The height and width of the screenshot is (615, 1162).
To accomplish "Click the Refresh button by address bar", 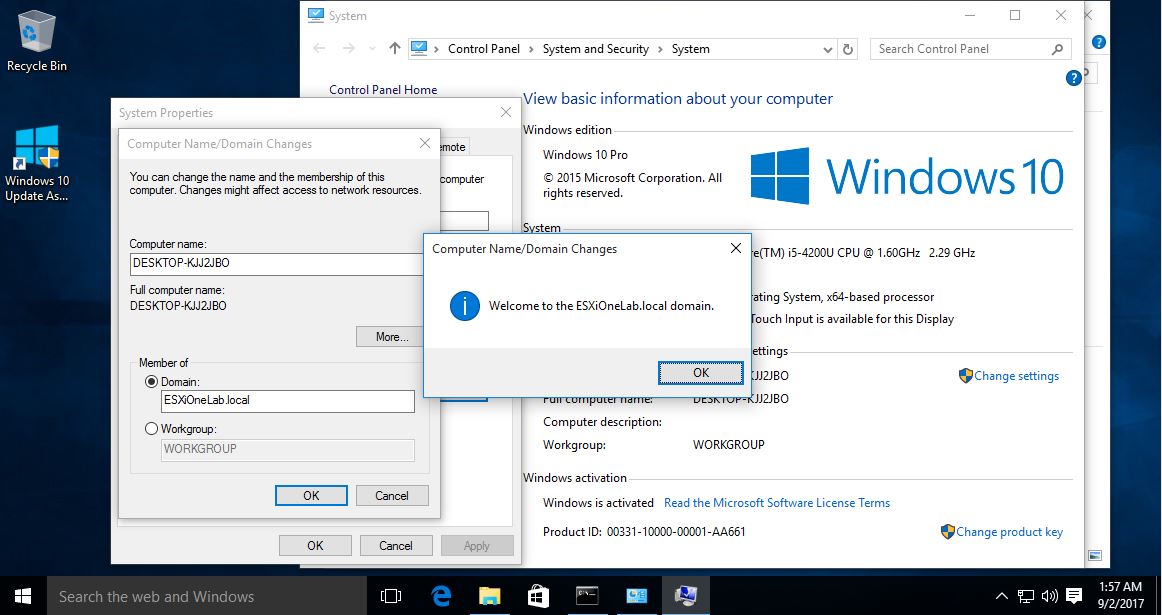I will [848, 50].
